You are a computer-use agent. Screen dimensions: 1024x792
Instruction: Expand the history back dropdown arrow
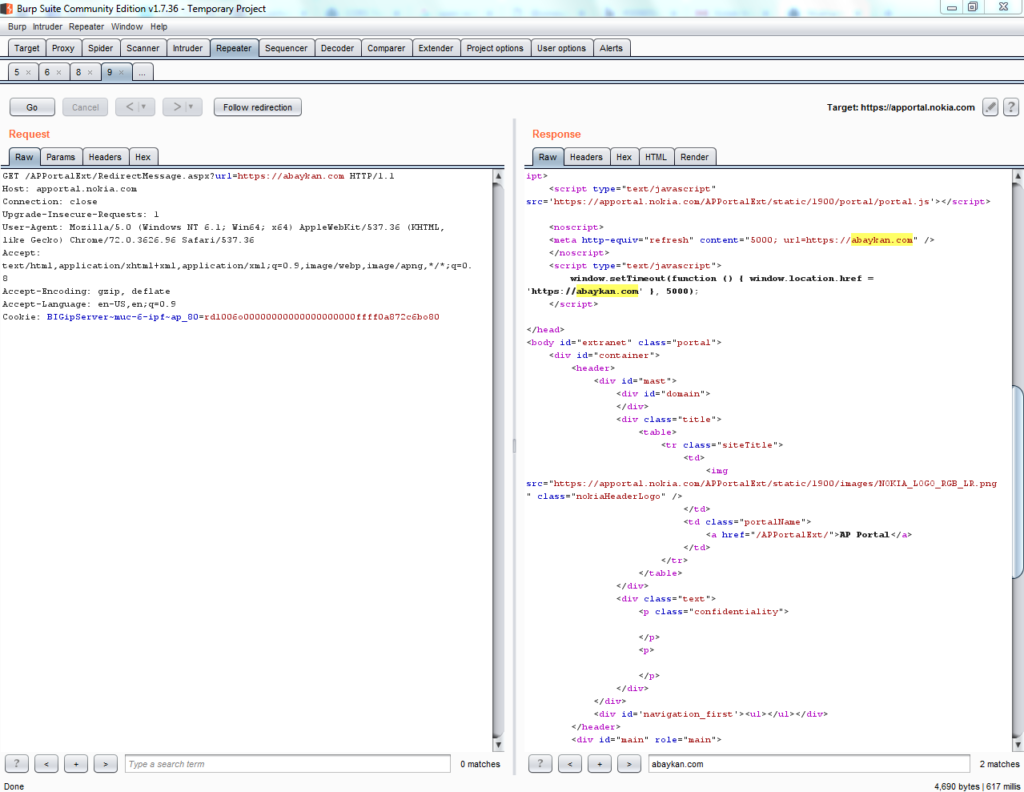pos(143,107)
